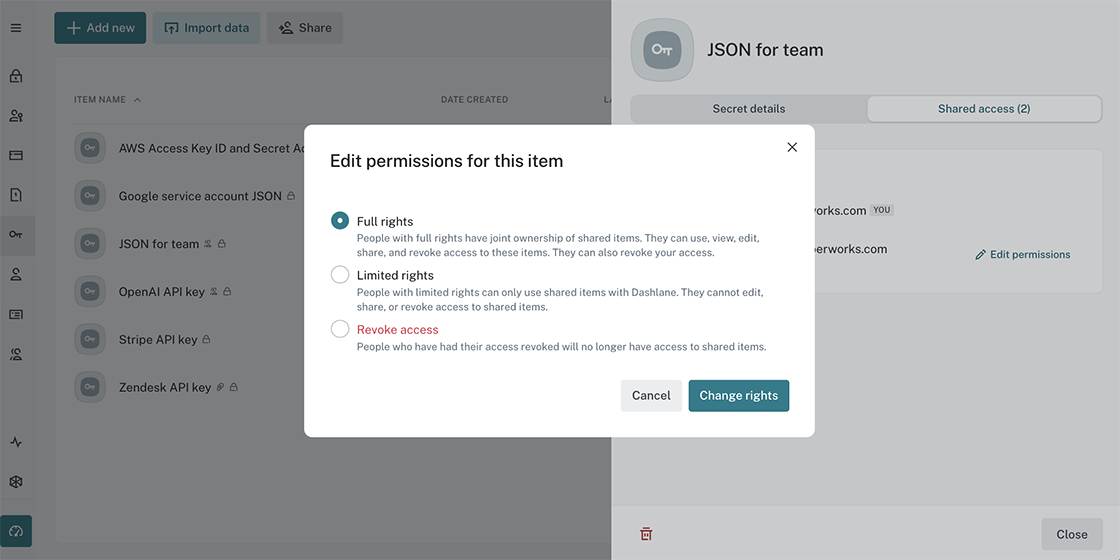Screen dimensions: 1120x560
Task: Close the edit permissions dialog
Action: coord(792,147)
